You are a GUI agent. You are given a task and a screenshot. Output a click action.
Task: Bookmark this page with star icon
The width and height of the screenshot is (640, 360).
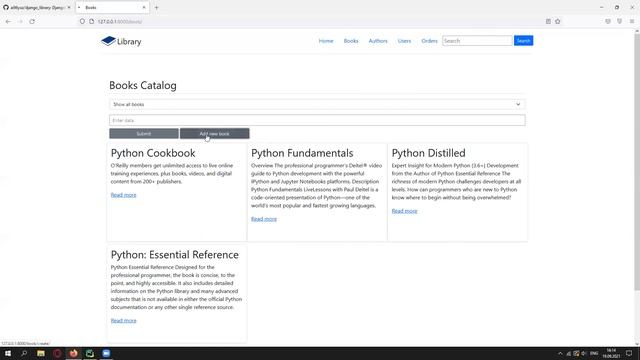[x=558, y=21]
